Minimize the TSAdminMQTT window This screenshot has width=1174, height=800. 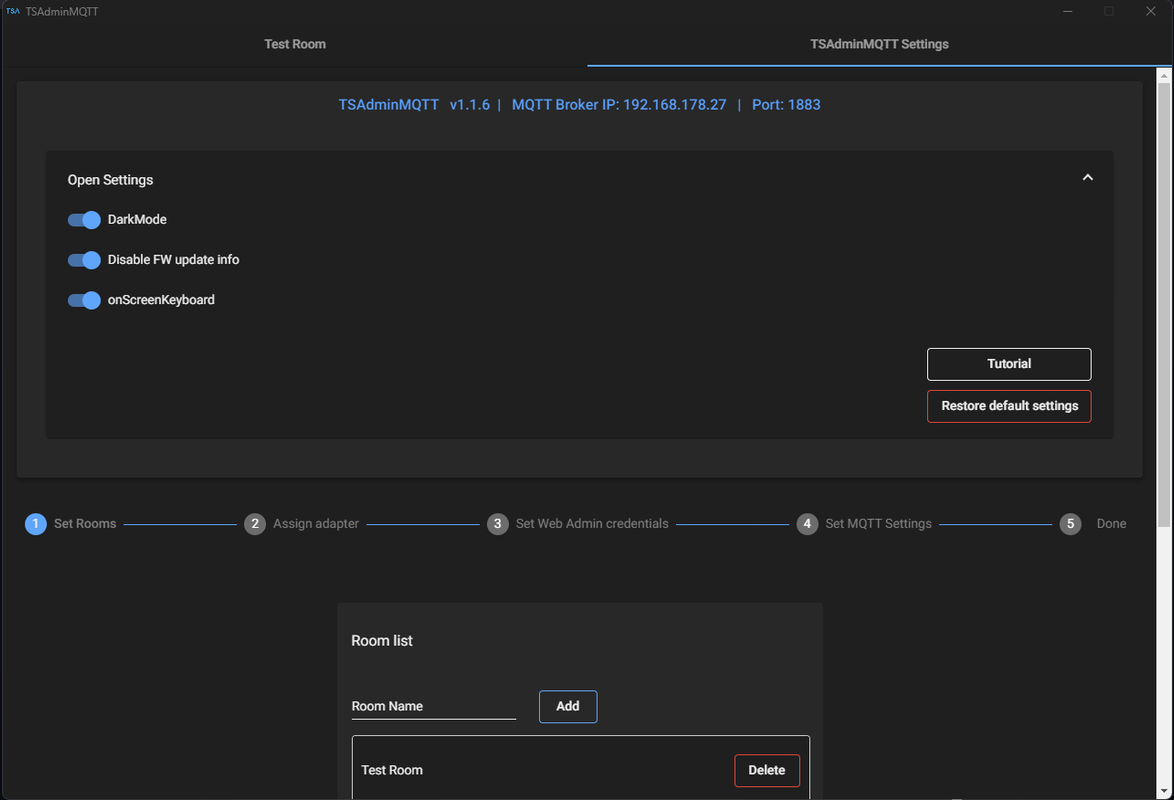pos(1068,11)
